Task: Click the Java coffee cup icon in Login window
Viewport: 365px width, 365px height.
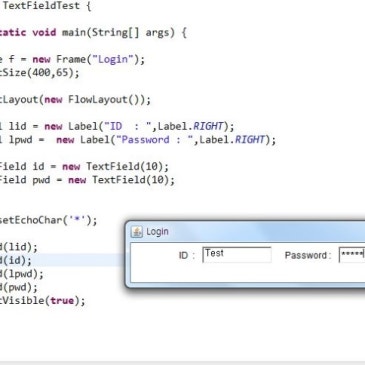Action: pyautogui.click(x=136, y=232)
